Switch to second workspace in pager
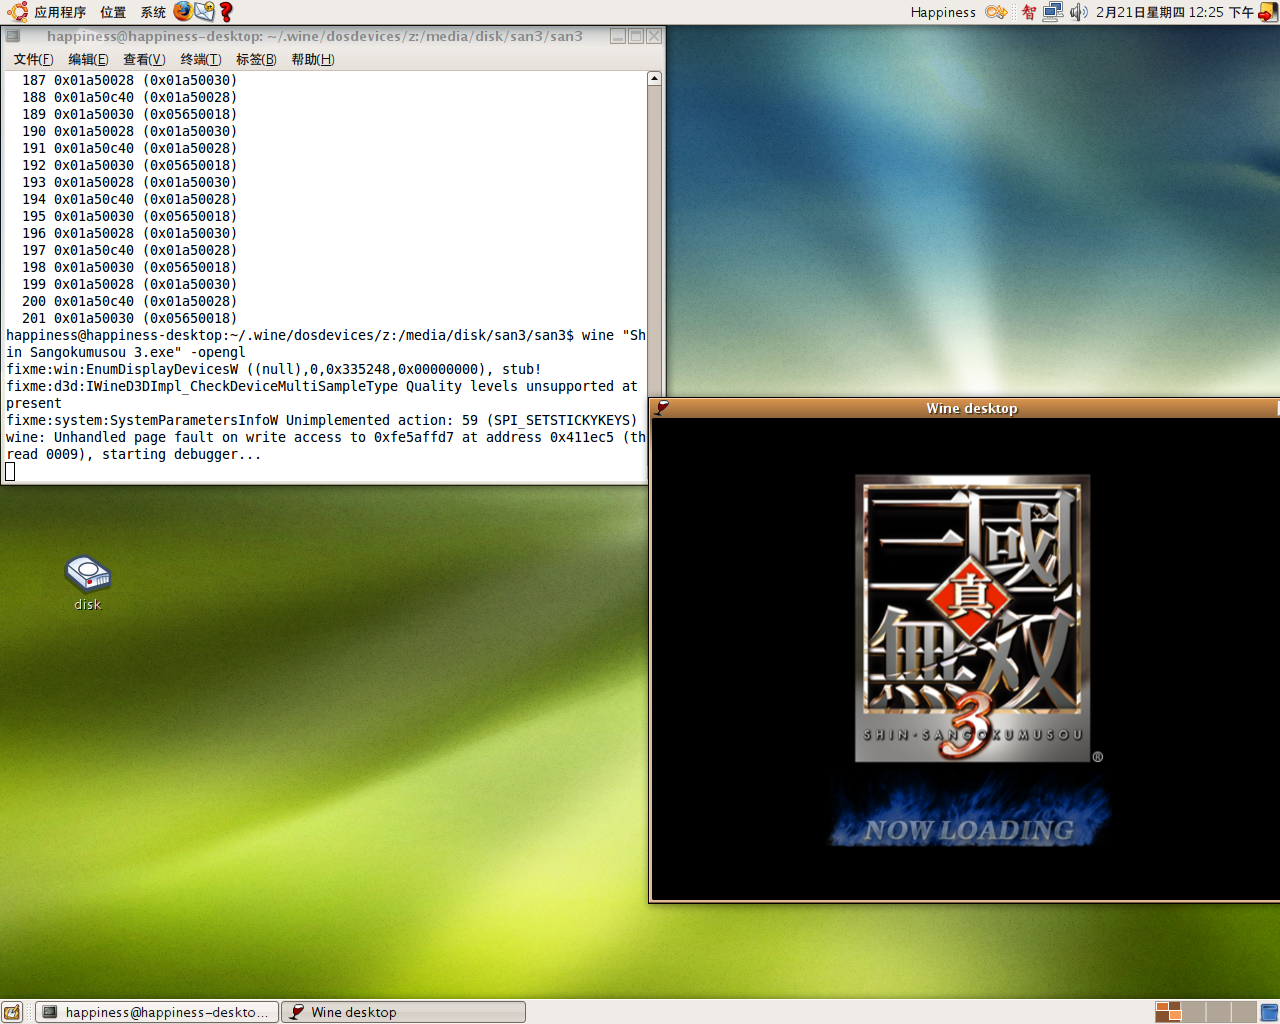Image resolution: width=1280 pixels, height=1024 pixels. click(1194, 1012)
